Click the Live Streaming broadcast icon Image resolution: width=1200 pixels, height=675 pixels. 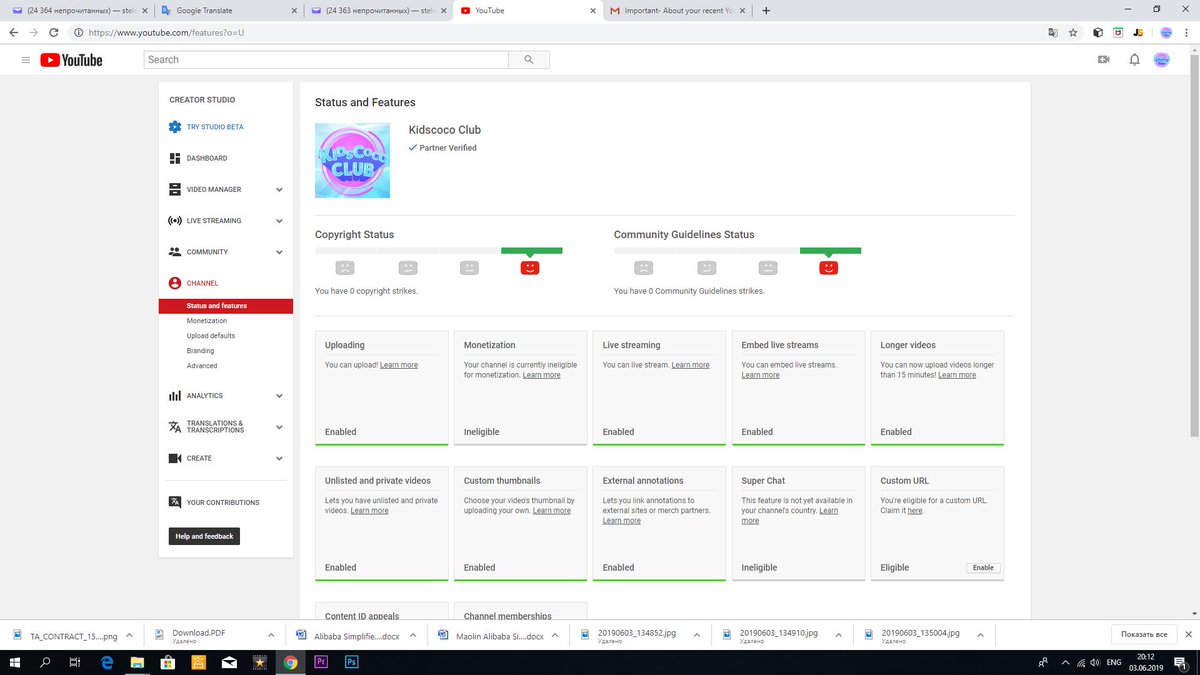[175, 220]
